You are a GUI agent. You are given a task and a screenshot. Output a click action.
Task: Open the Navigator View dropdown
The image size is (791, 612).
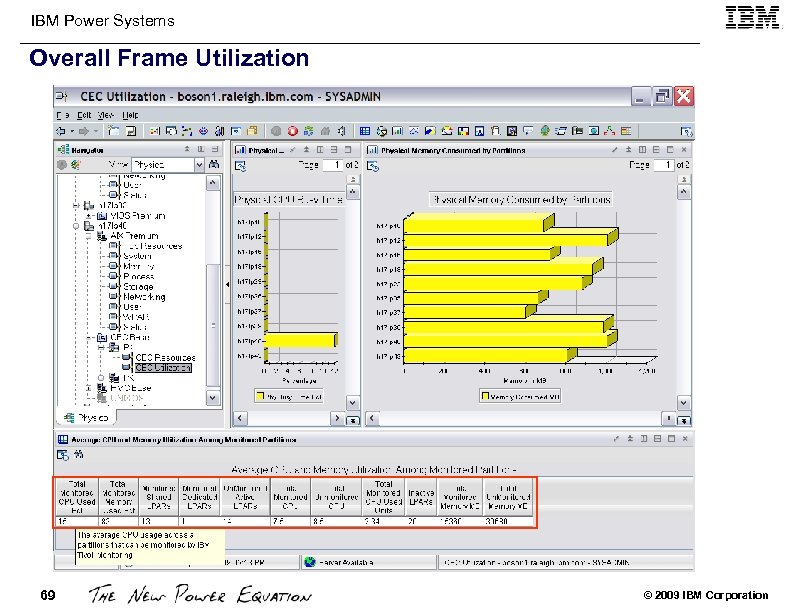tap(199, 164)
